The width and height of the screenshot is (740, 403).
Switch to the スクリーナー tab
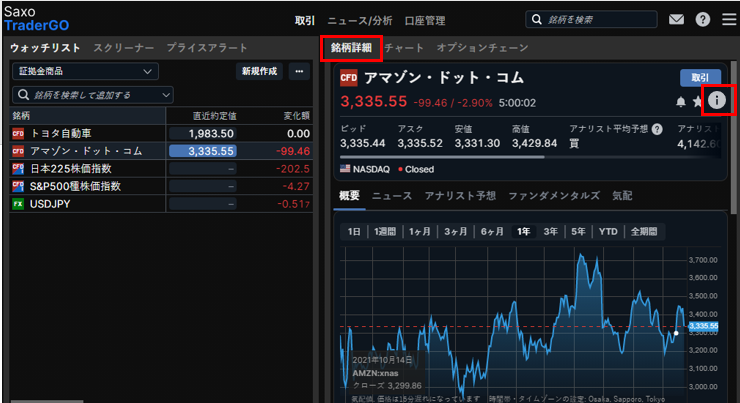124,48
